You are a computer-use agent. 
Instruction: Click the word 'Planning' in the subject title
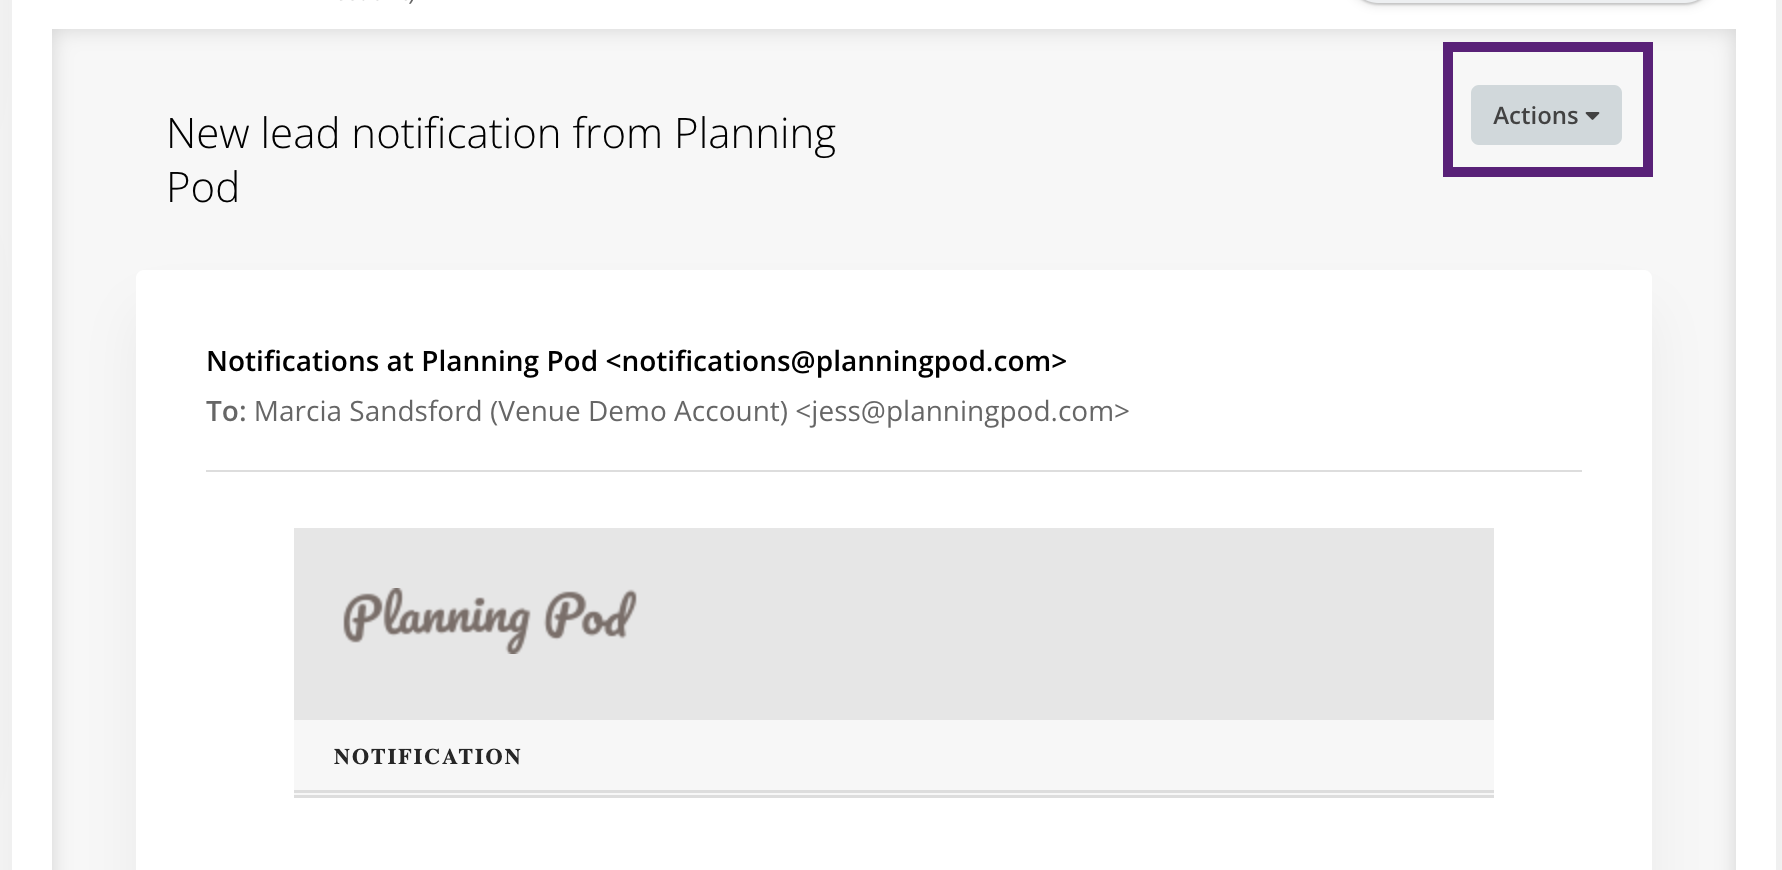click(x=755, y=134)
